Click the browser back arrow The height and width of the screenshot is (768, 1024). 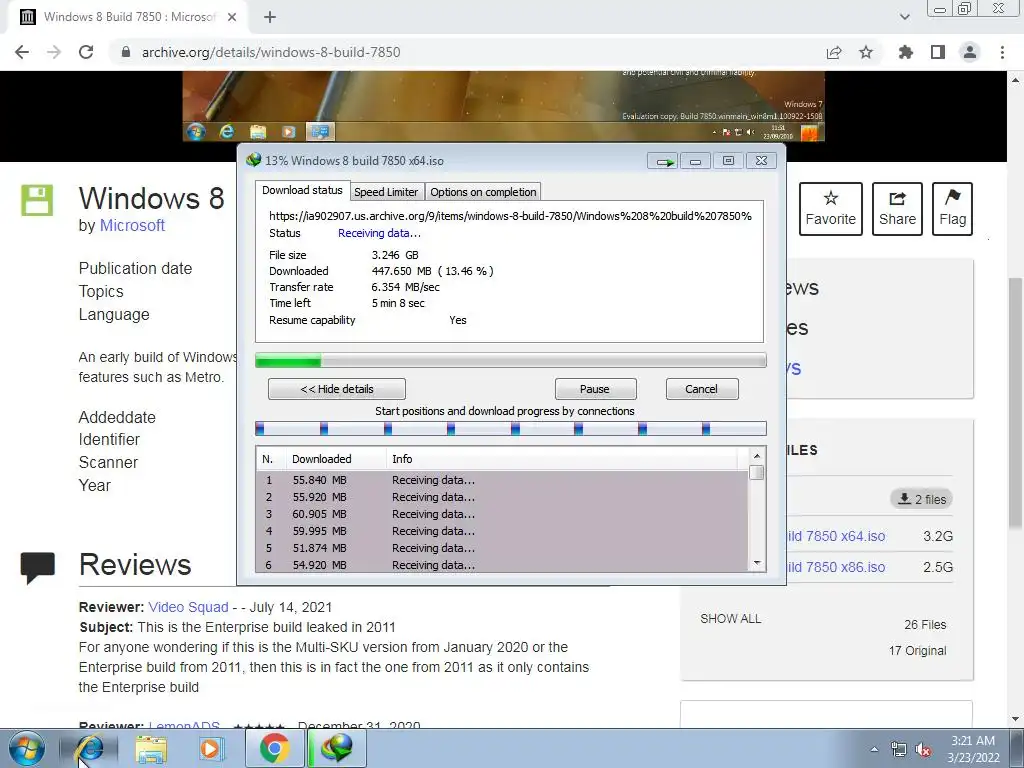pos(22,52)
